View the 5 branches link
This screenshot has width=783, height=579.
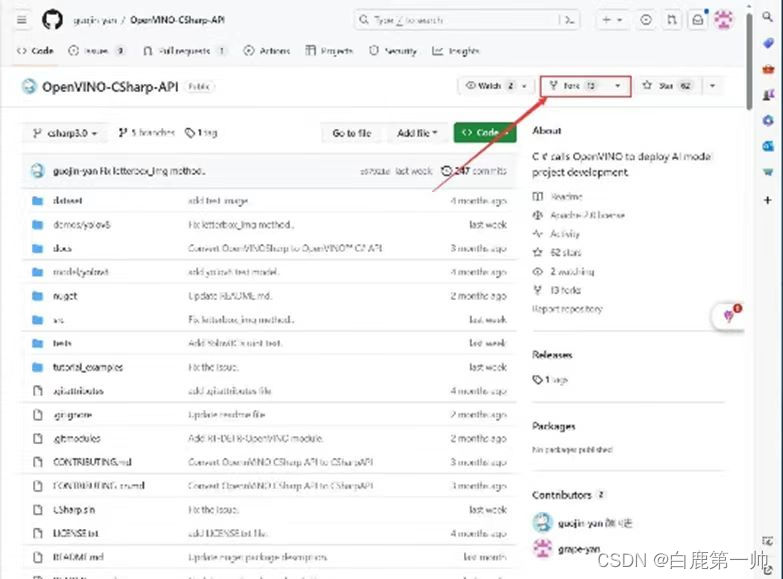146,132
